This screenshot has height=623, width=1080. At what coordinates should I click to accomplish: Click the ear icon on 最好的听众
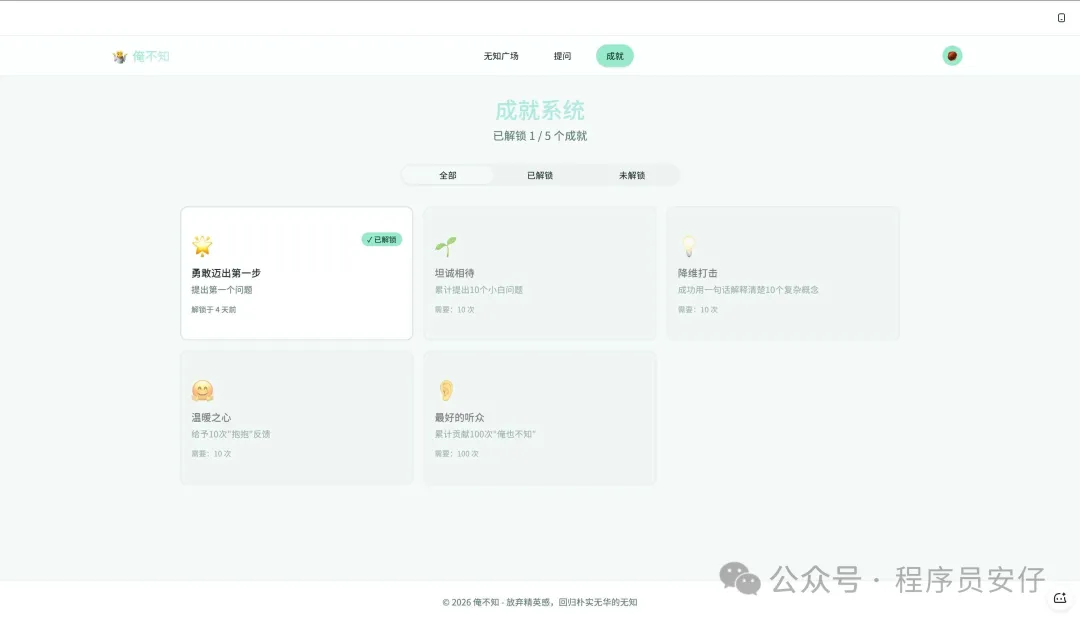point(446,391)
